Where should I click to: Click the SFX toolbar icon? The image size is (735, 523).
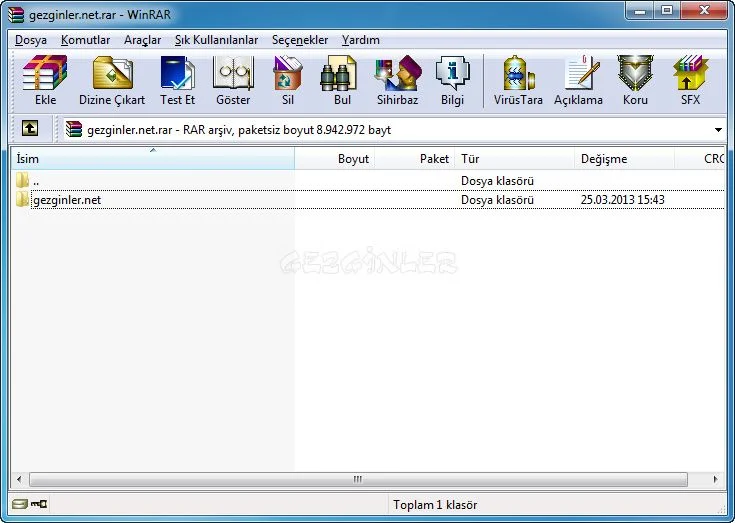691,80
